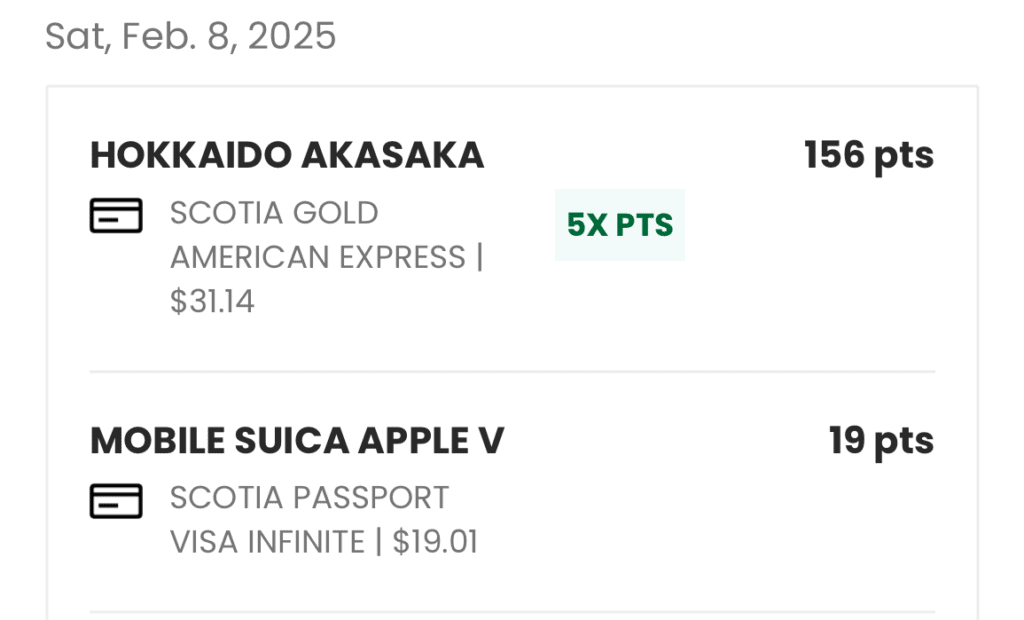
Task: Click the divider below the Mobile Suica transaction
Action: click(x=512, y=611)
